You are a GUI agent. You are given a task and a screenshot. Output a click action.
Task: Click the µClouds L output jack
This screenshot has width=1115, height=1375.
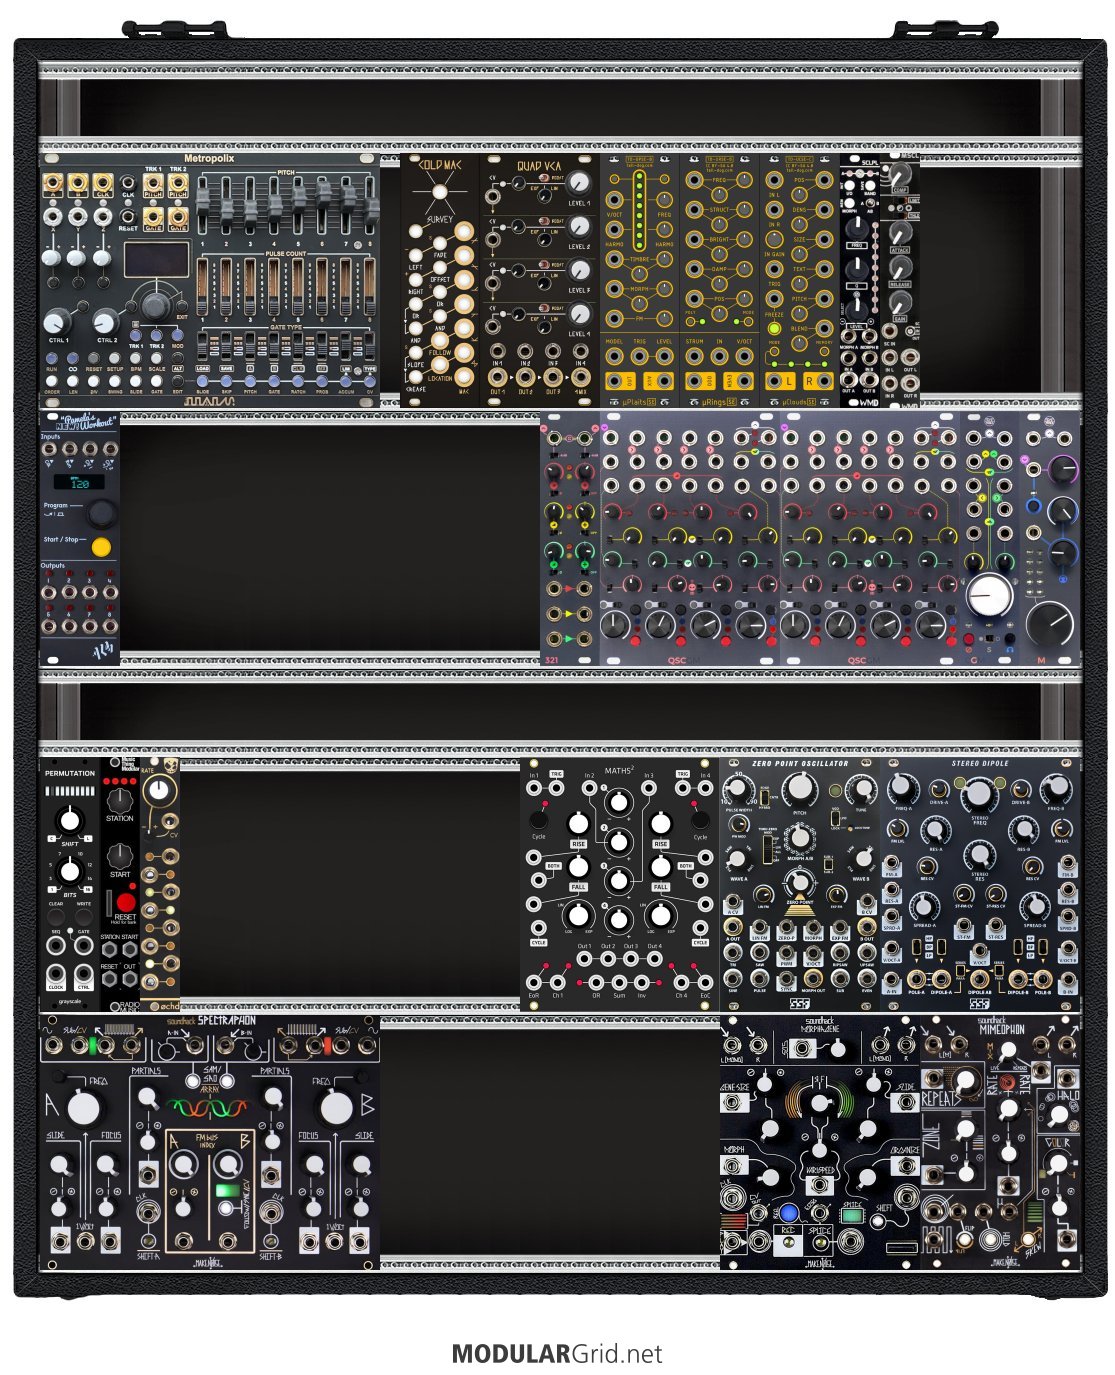point(774,381)
